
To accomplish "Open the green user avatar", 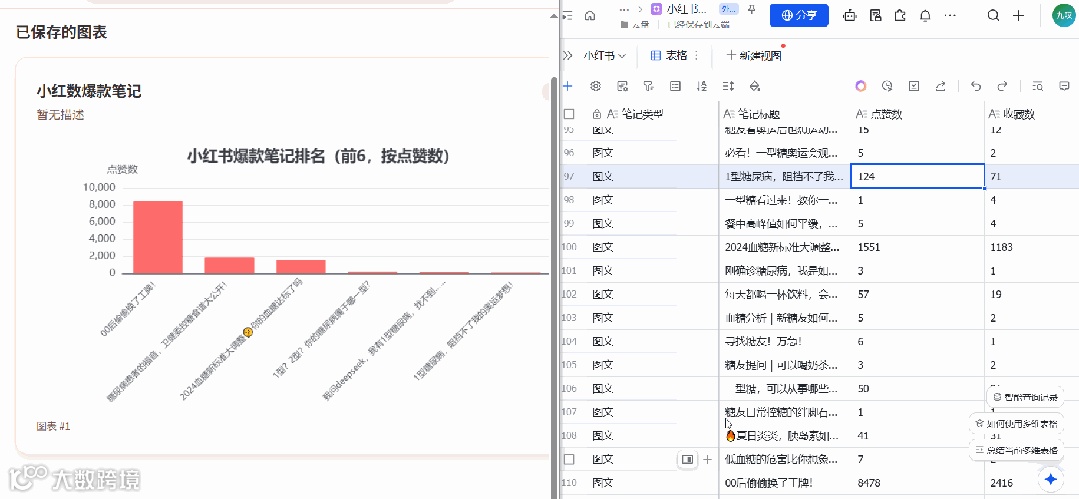I will [1063, 15].
